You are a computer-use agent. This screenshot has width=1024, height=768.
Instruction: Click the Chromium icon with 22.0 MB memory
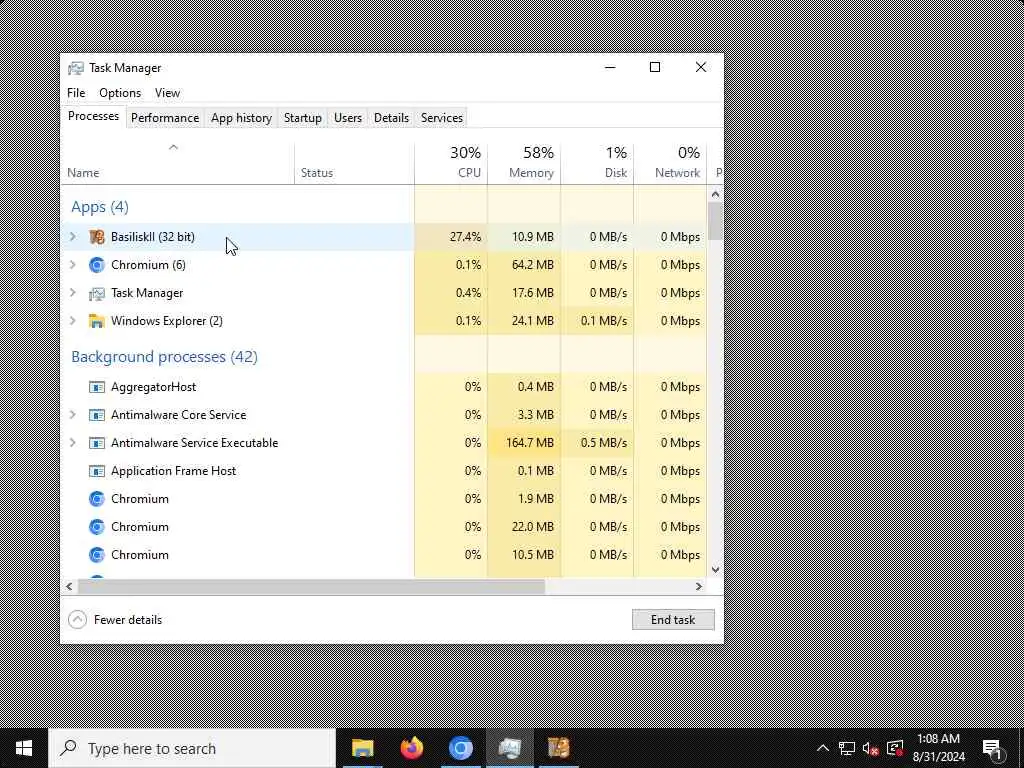tap(97, 528)
